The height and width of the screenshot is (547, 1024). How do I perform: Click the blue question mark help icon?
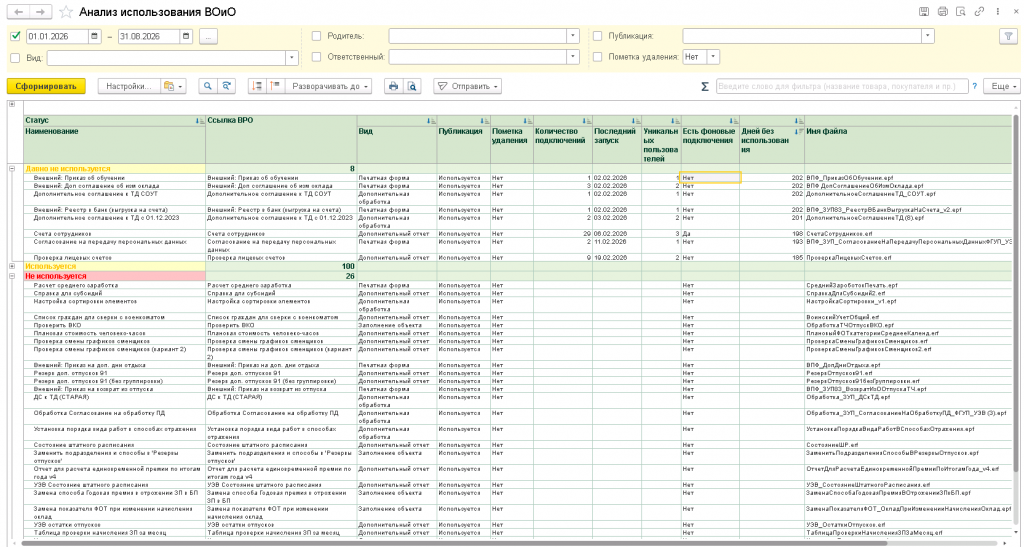(975, 86)
